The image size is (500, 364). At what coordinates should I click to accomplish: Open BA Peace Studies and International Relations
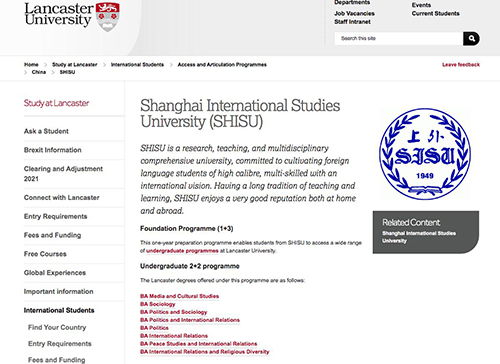(x=198, y=344)
